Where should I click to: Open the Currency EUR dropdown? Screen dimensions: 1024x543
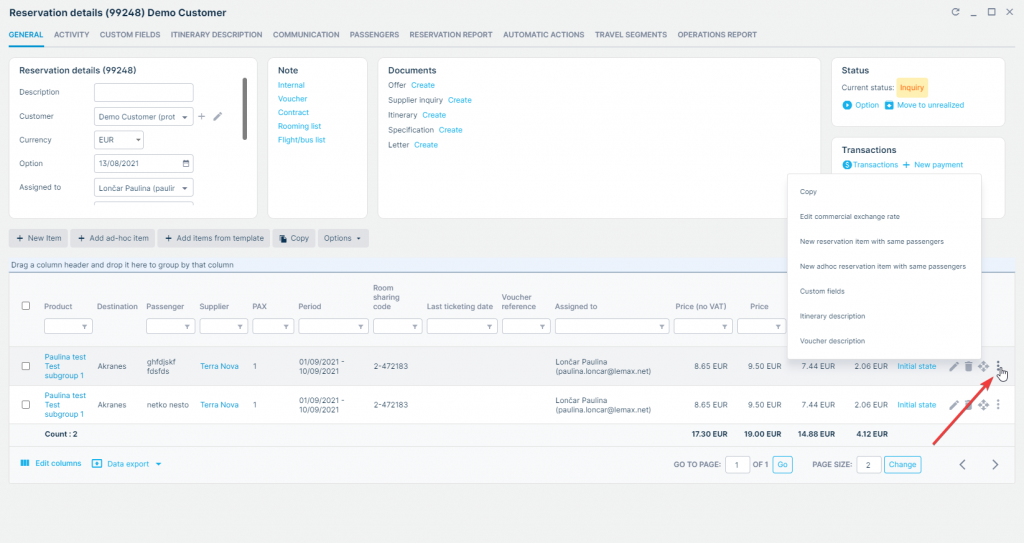138,140
